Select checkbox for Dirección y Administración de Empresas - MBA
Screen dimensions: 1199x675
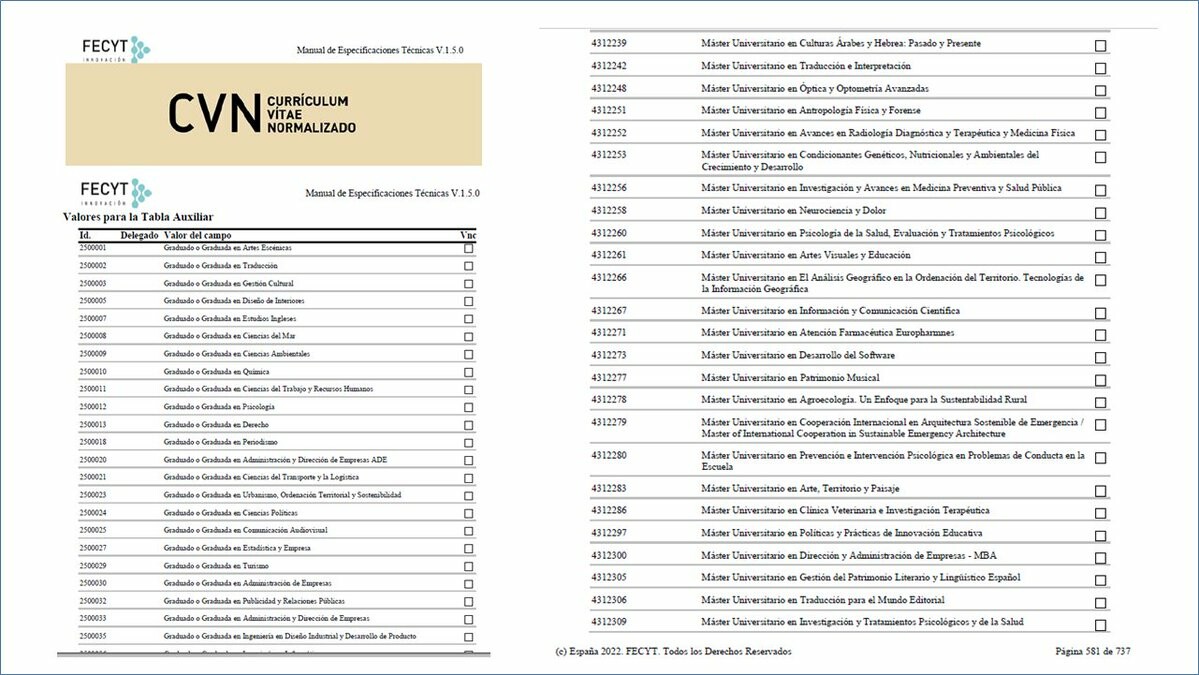point(1100,558)
